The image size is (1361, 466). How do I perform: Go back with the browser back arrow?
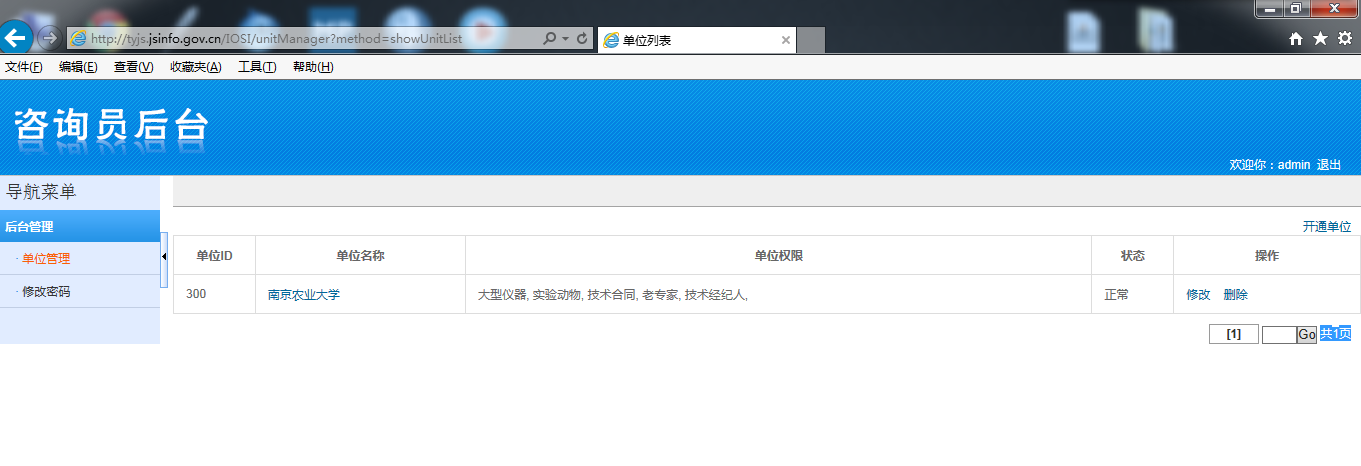click(15, 38)
